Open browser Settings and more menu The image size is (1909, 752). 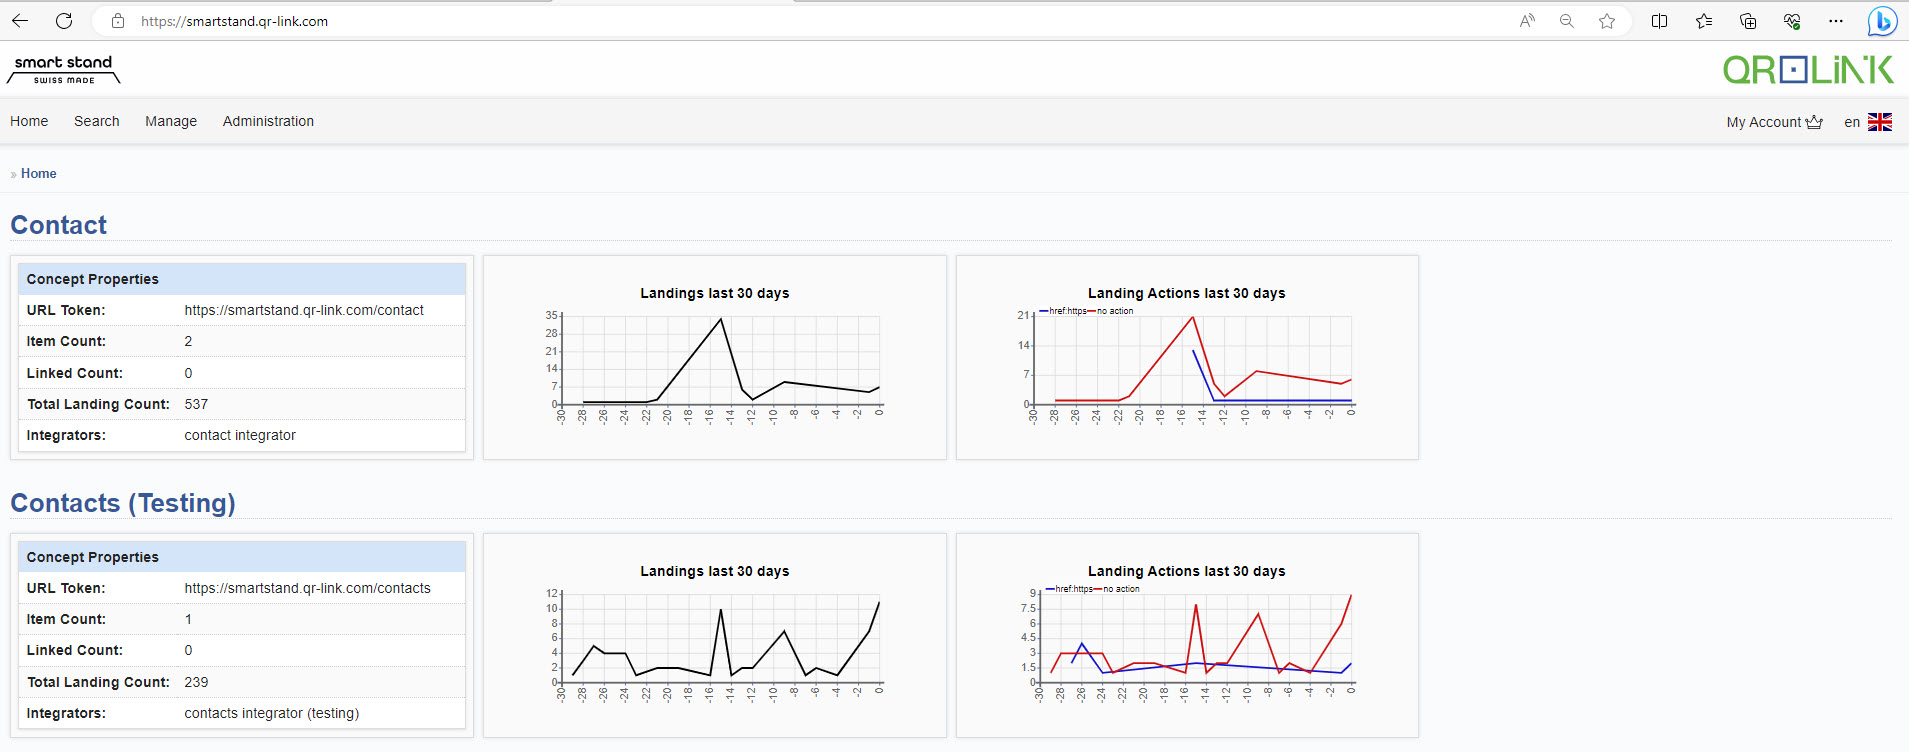[1836, 21]
